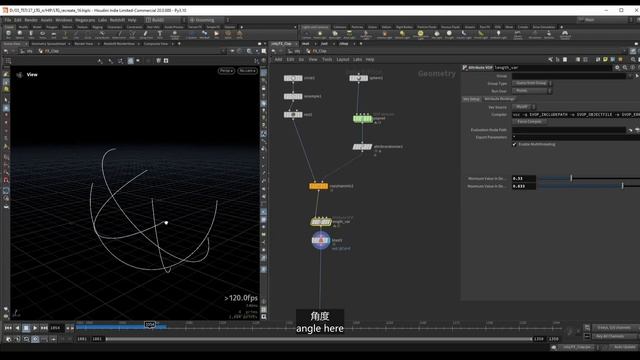640x360 pixels.
Task: Click the Maximum Value field 0.633
Action: click(x=524, y=186)
